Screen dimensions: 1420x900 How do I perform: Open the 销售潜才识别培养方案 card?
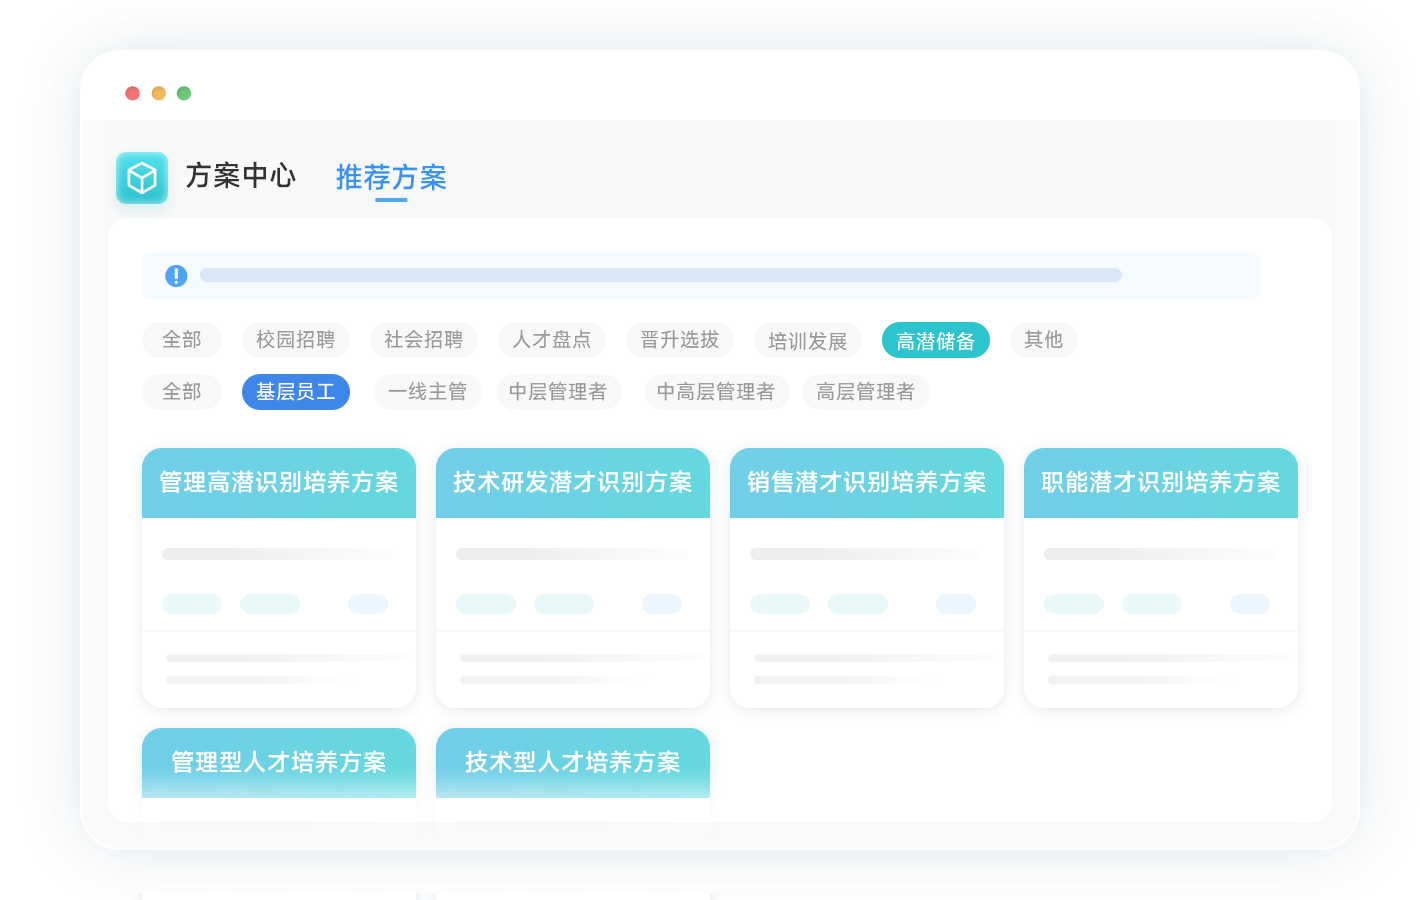[x=867, y=483]
